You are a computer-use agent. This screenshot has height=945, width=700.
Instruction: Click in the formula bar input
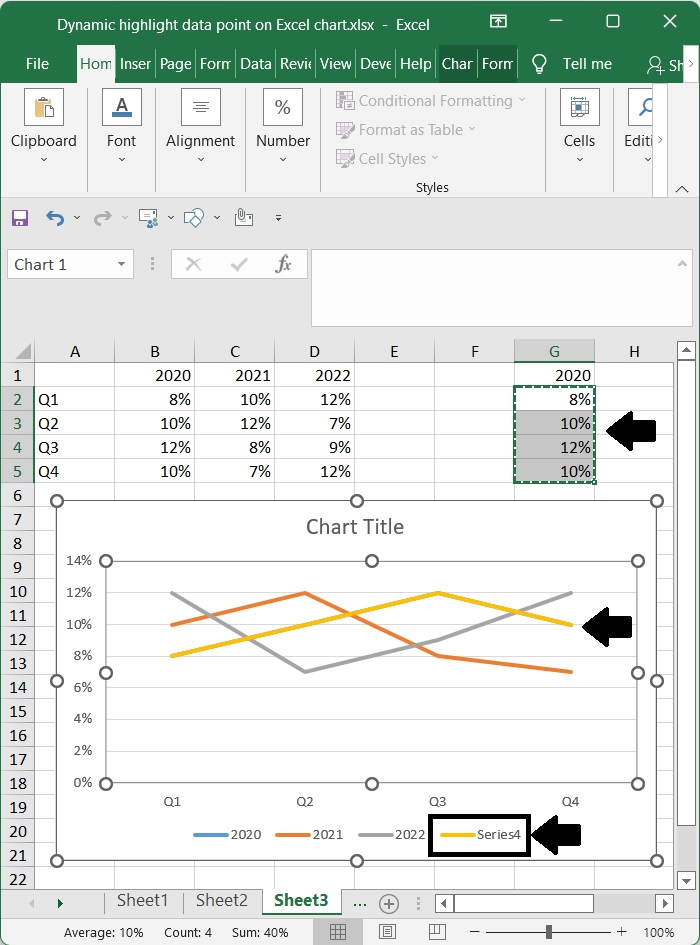501,288
